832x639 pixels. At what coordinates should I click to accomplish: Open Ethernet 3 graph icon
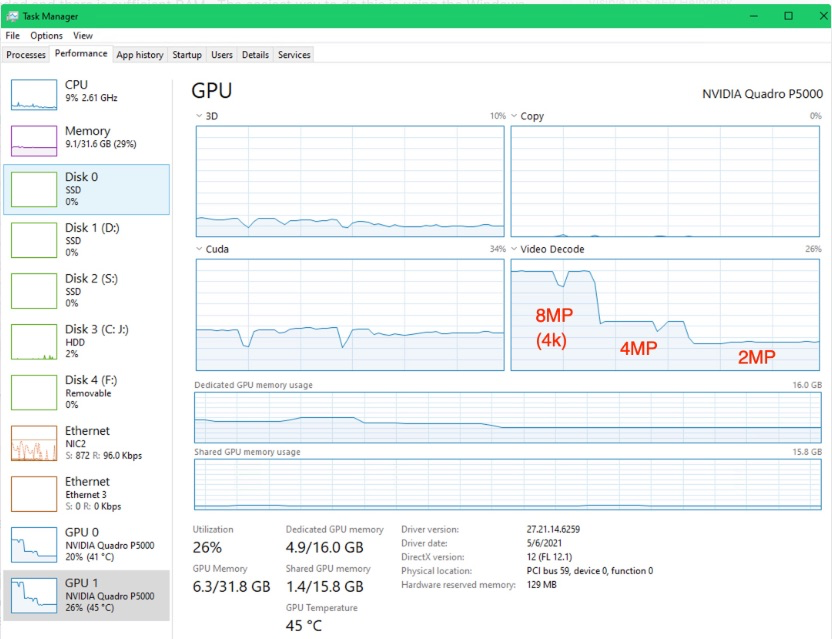[x=34, y=493]
